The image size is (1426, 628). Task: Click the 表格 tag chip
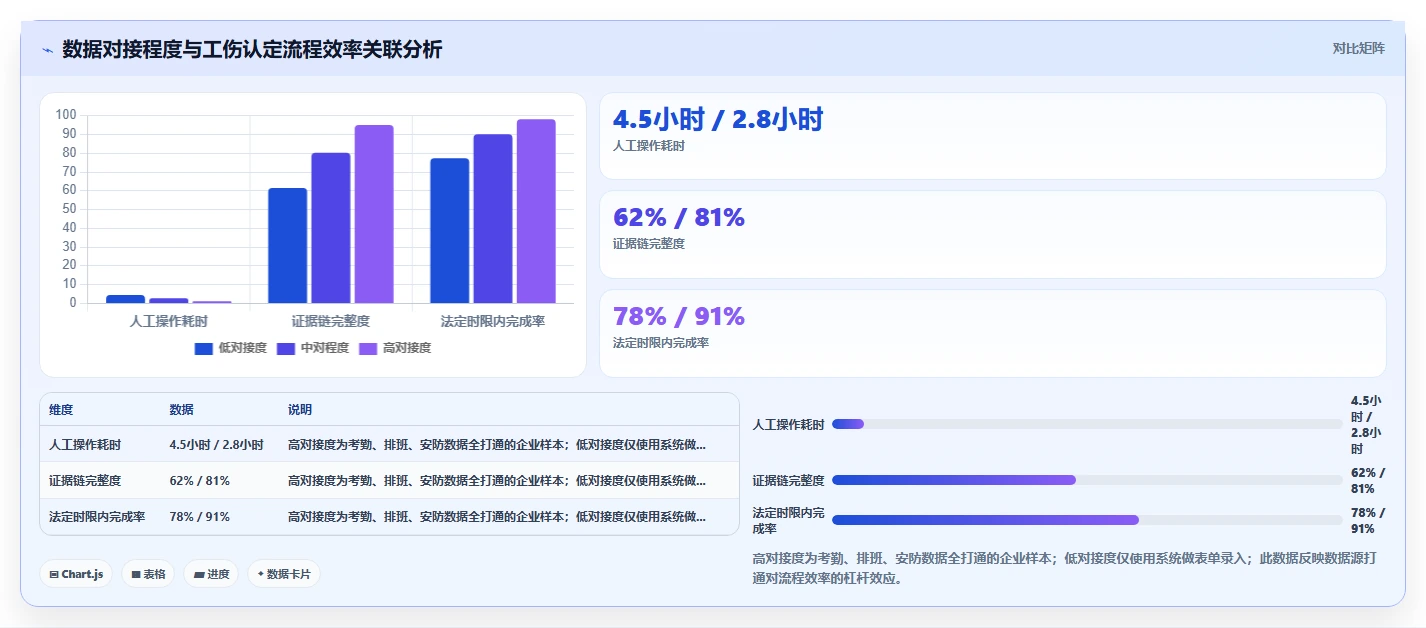click(148, 574)
